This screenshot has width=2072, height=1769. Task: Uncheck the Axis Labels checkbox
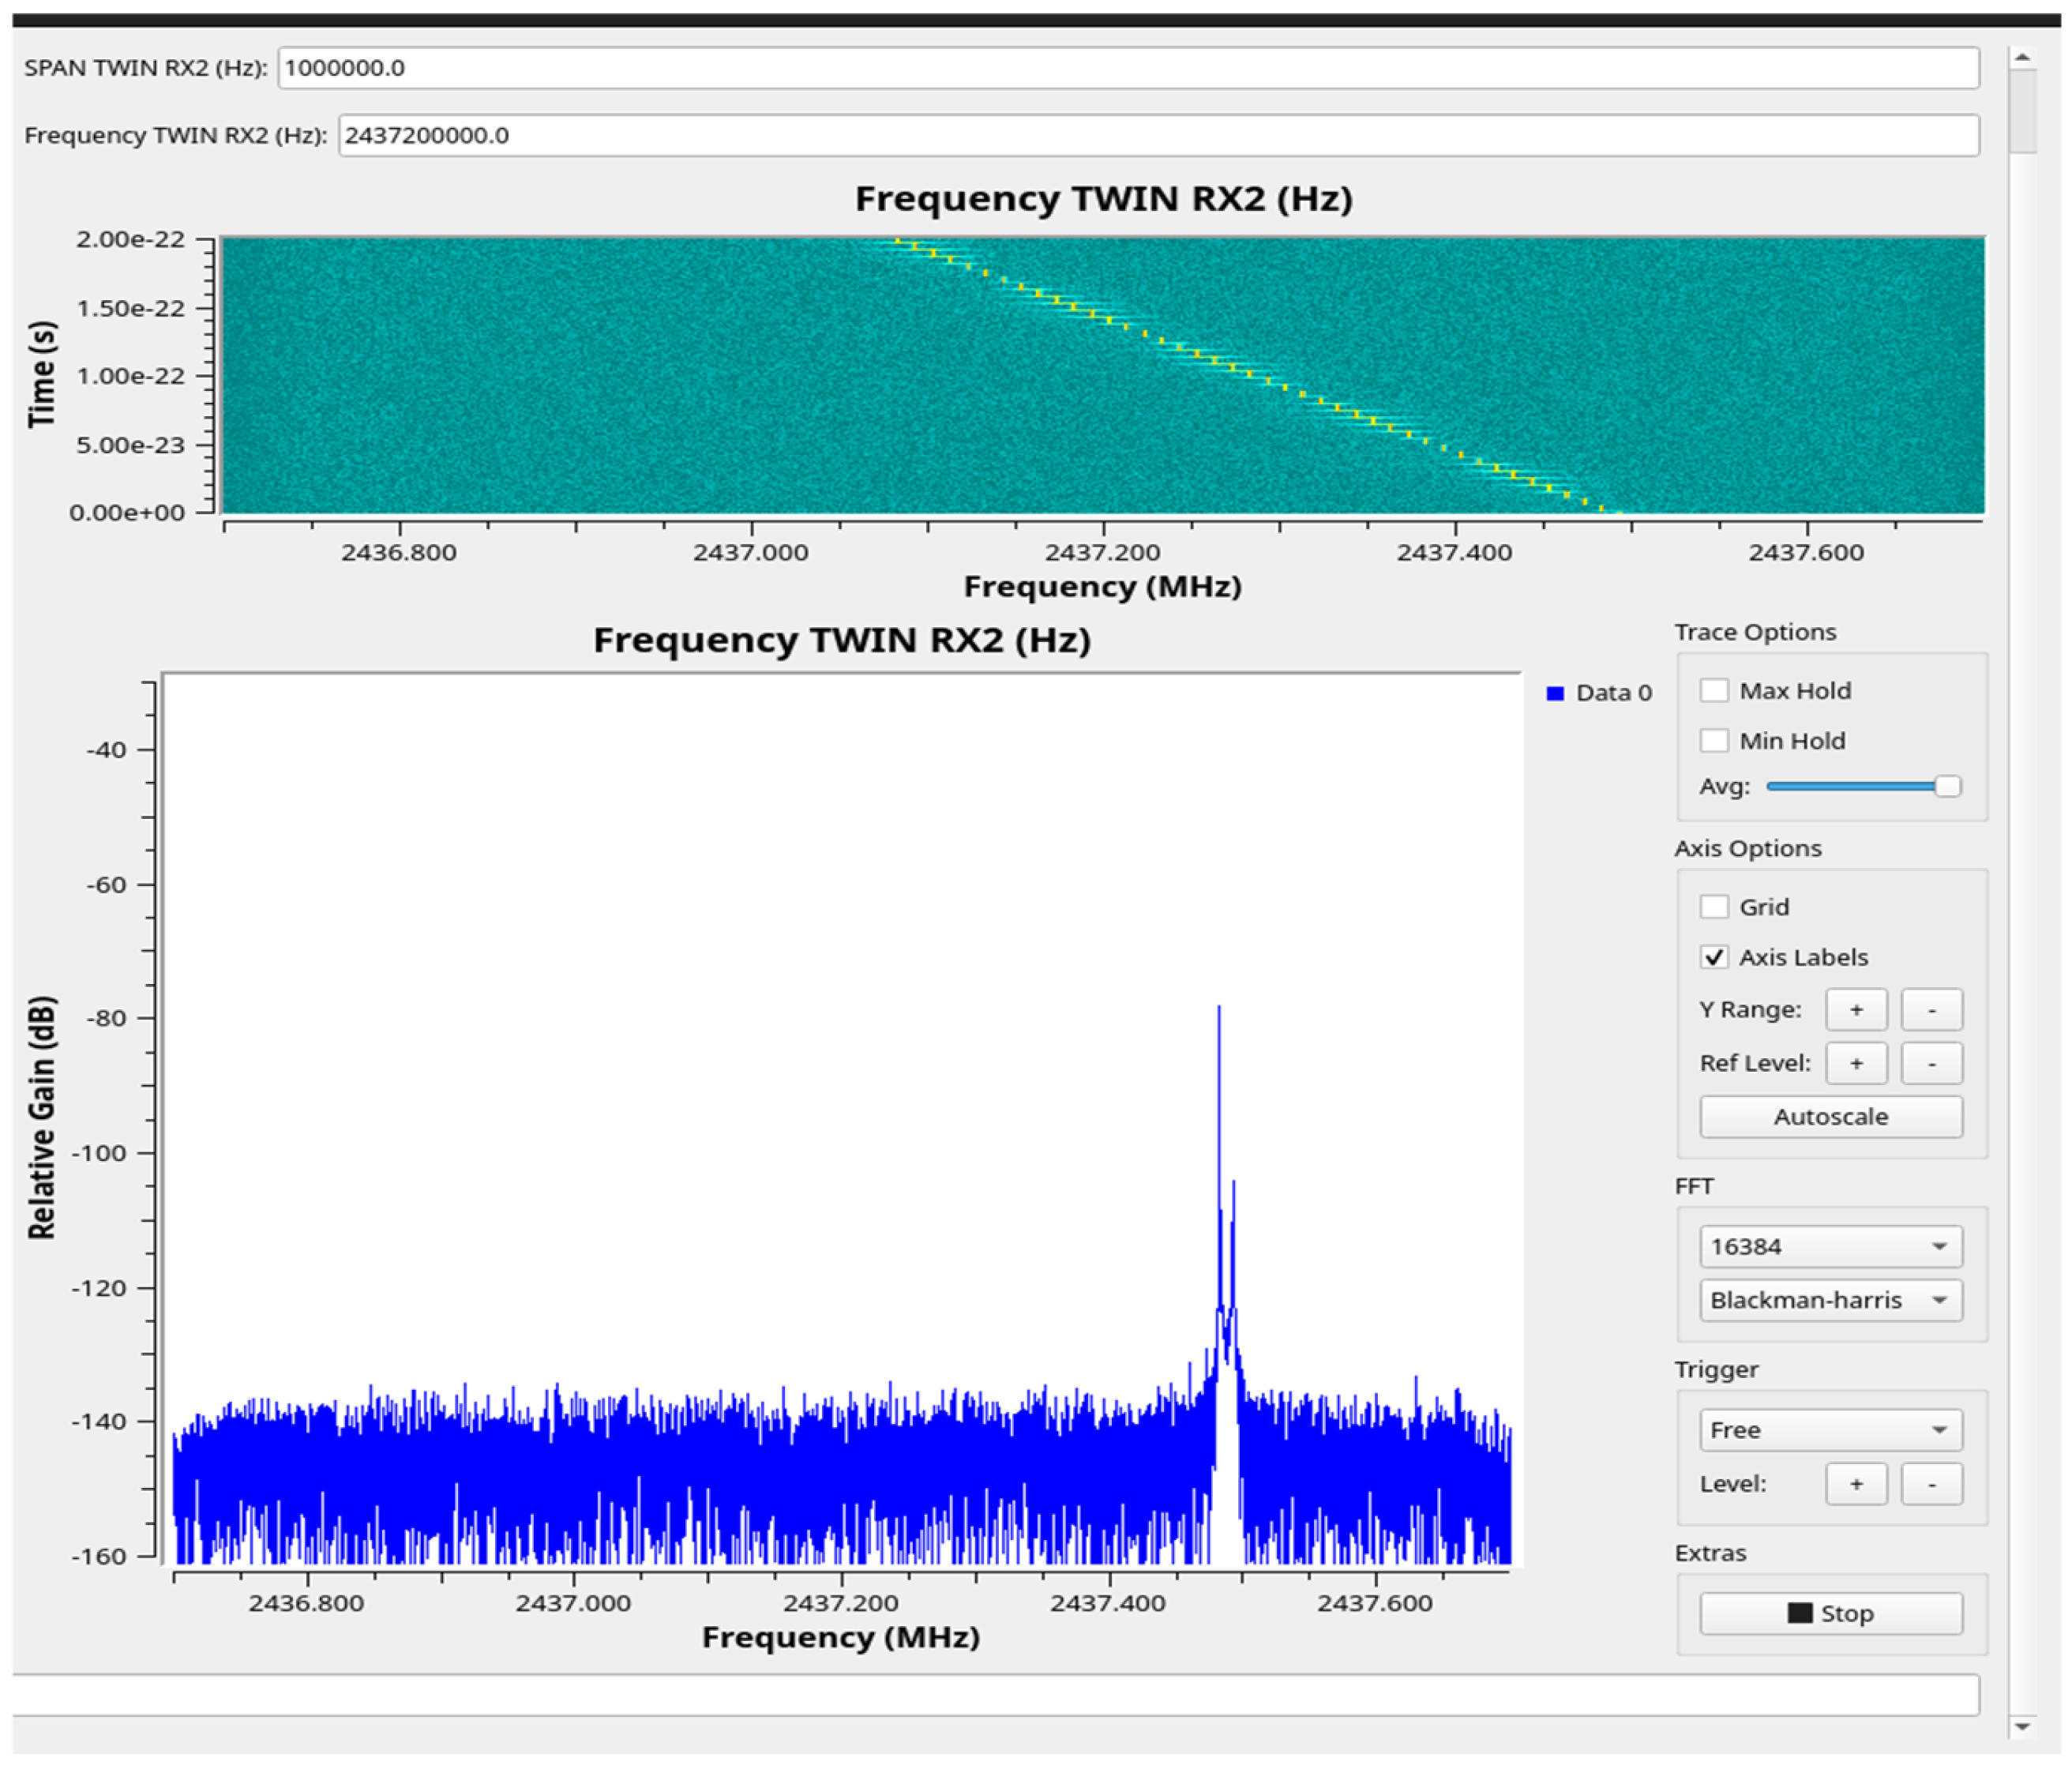point(1714,957)
